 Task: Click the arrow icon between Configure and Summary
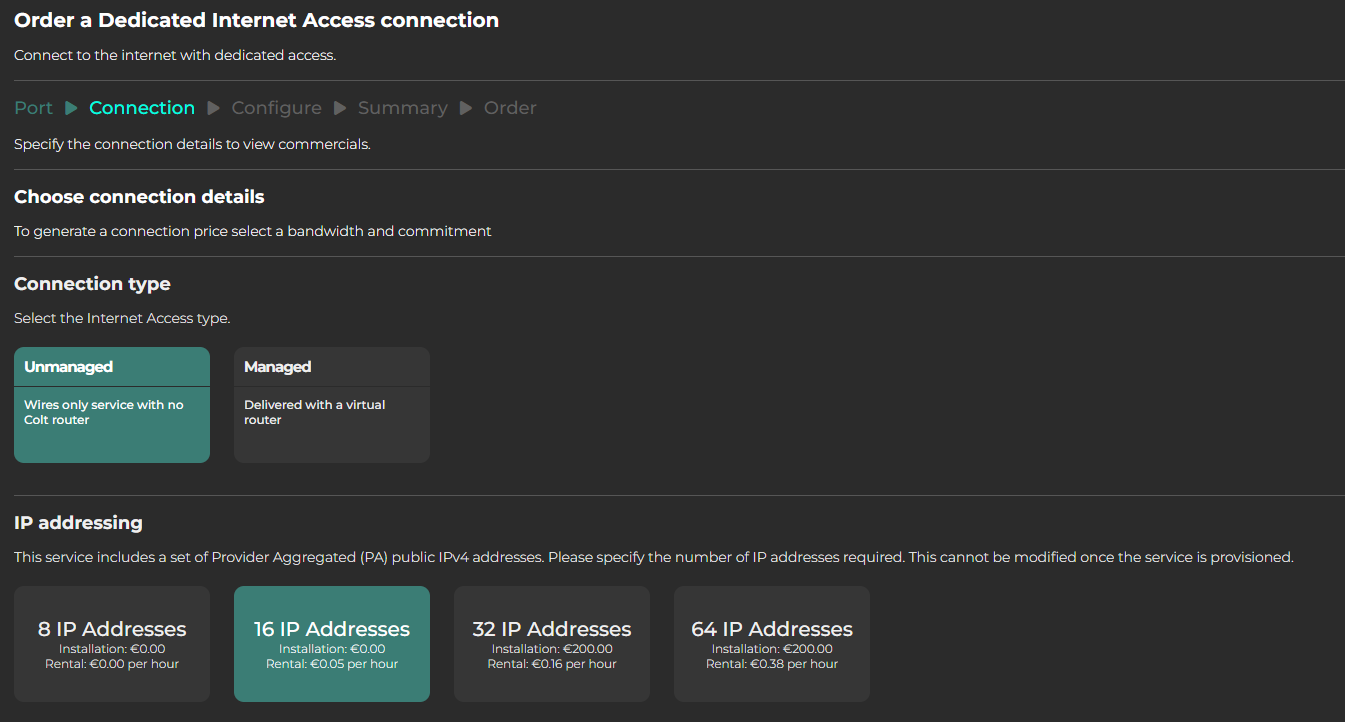tap(340, 108)
